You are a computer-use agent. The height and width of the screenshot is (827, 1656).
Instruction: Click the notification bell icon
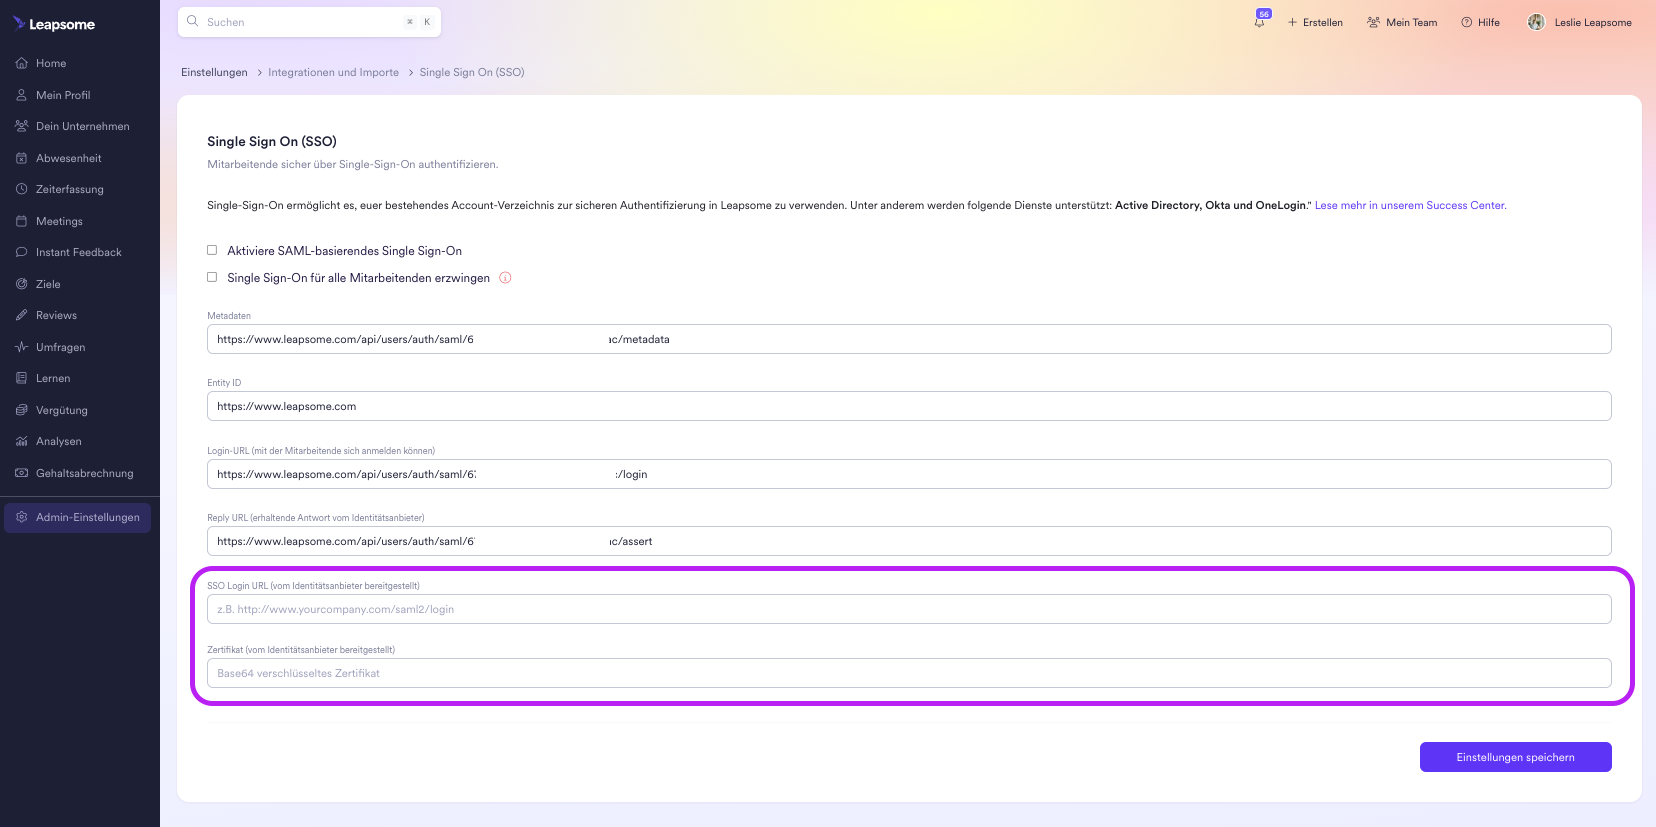[1260, 22]
